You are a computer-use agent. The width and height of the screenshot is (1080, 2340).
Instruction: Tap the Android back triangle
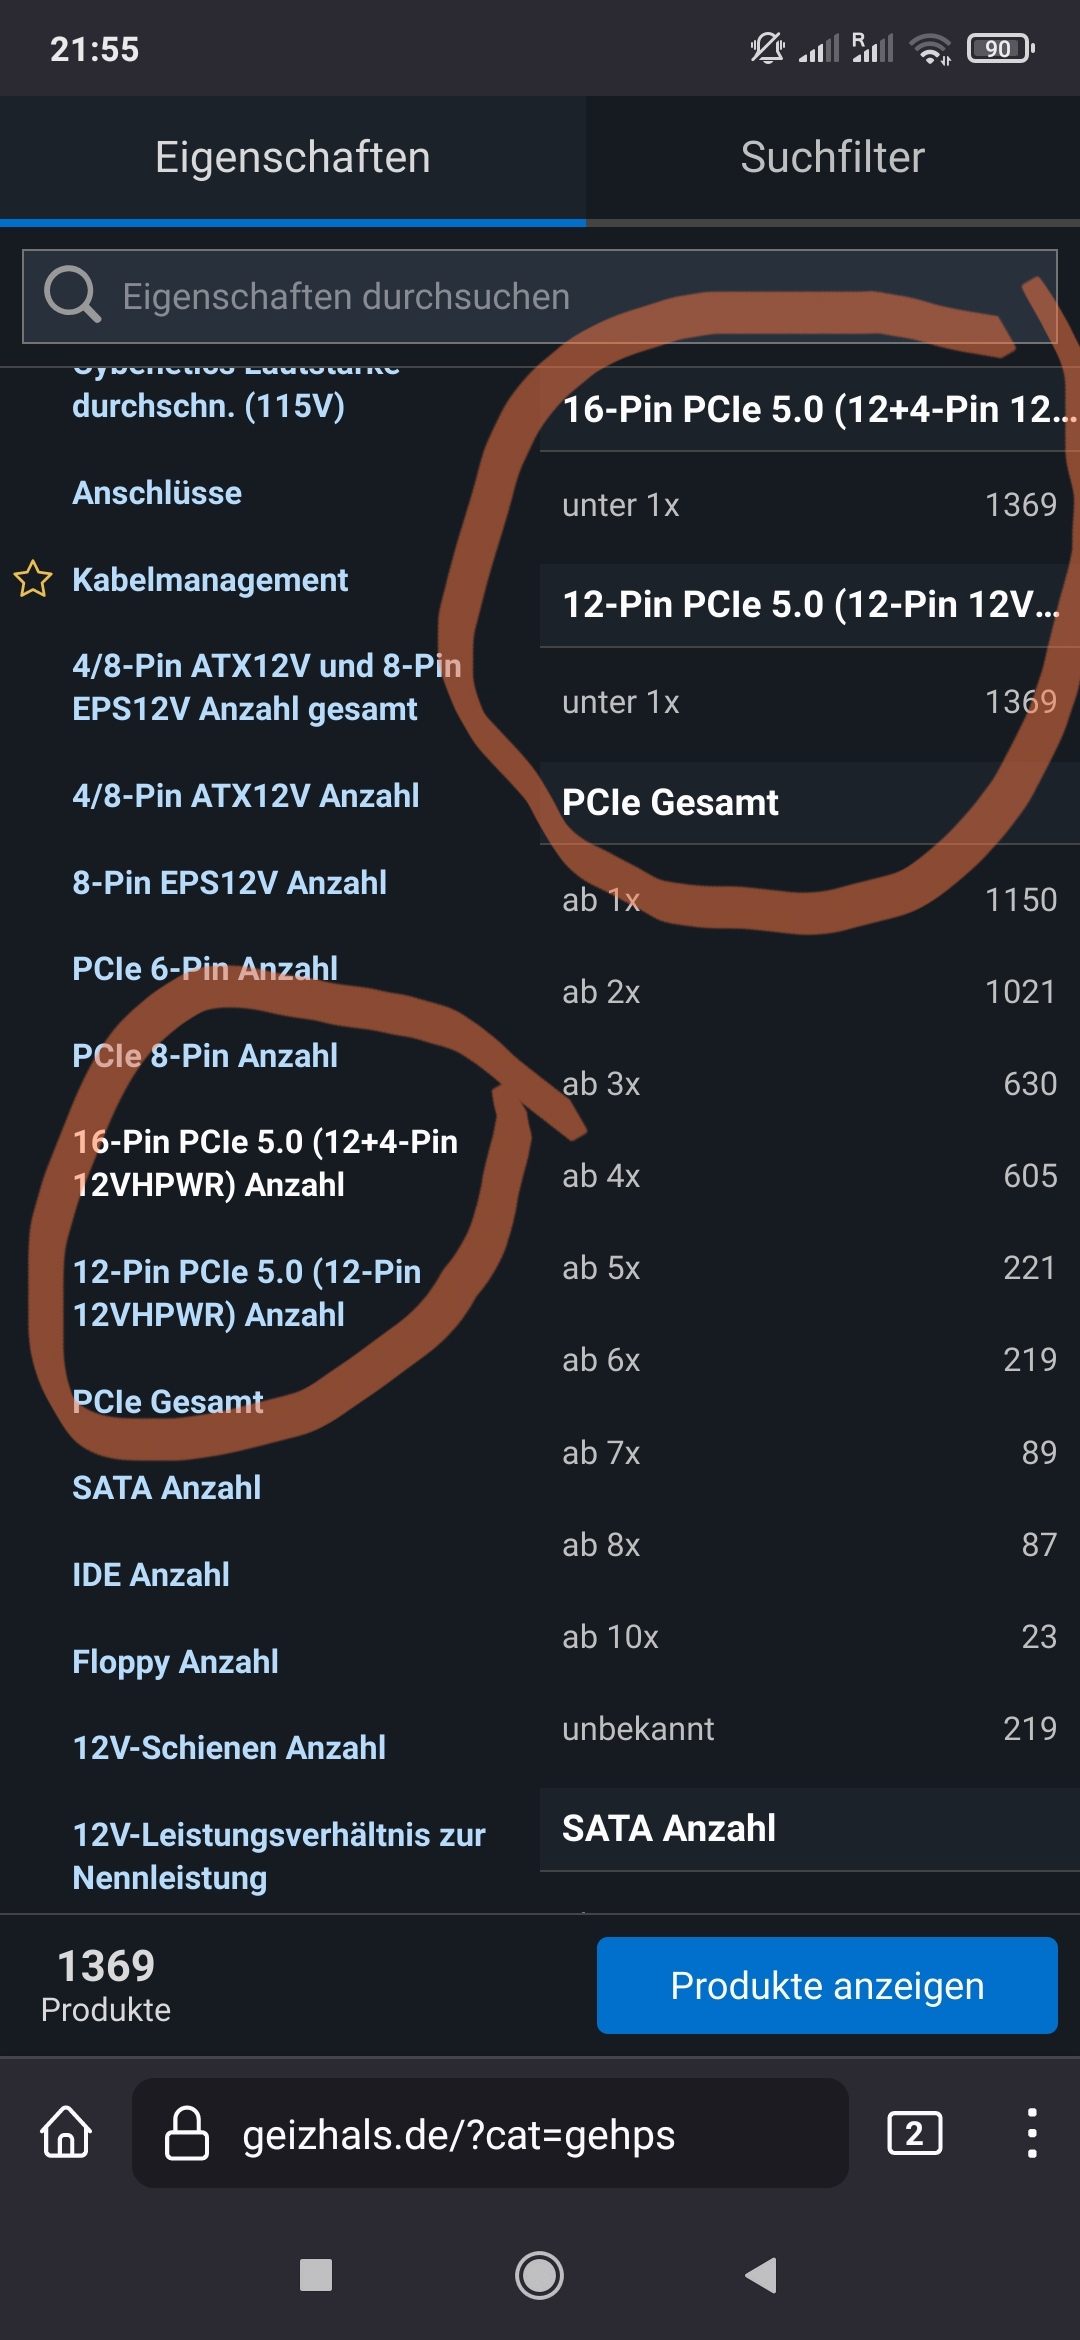[762, 2275]
